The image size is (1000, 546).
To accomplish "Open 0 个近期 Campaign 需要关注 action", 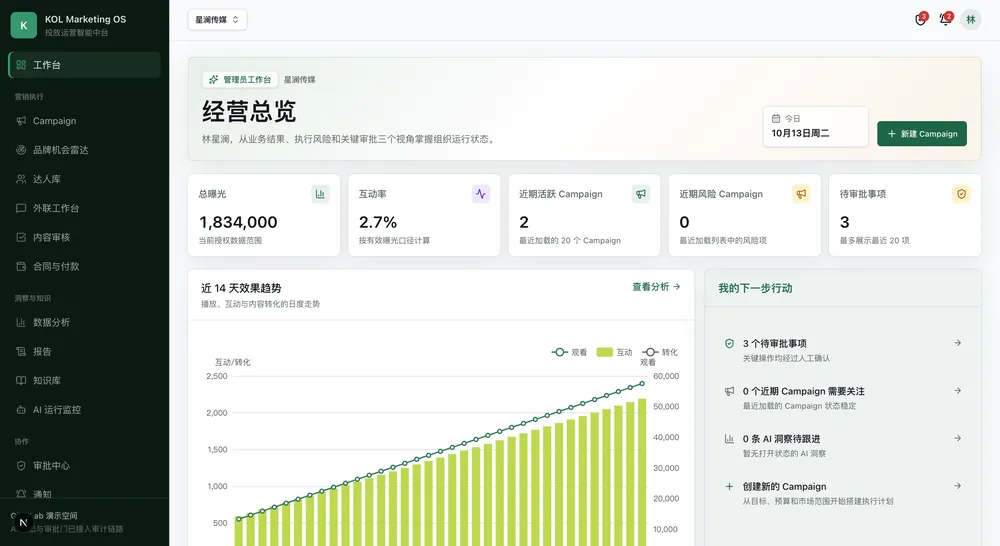I will pos(842,398).
